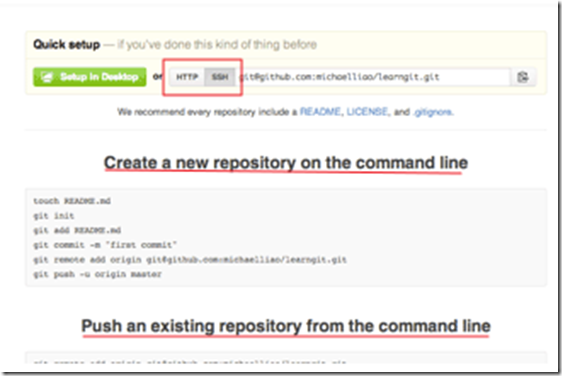Click the 'git remote add origin' command line
Screen dimensions: 562x376
[x=190, y=260]
